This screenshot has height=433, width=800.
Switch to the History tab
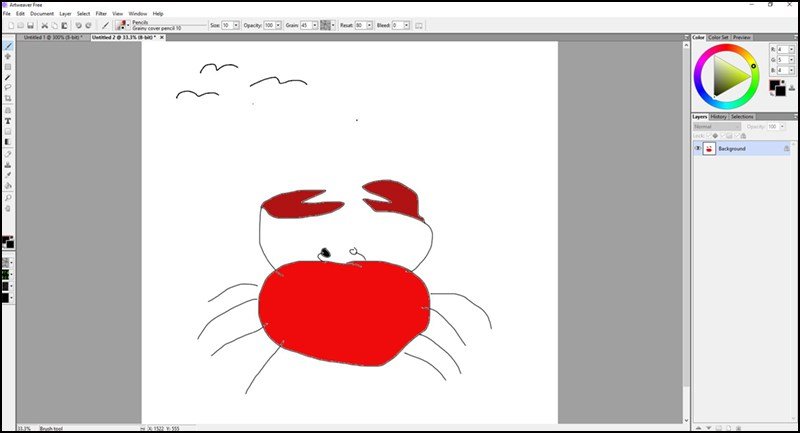coord(719,116)
